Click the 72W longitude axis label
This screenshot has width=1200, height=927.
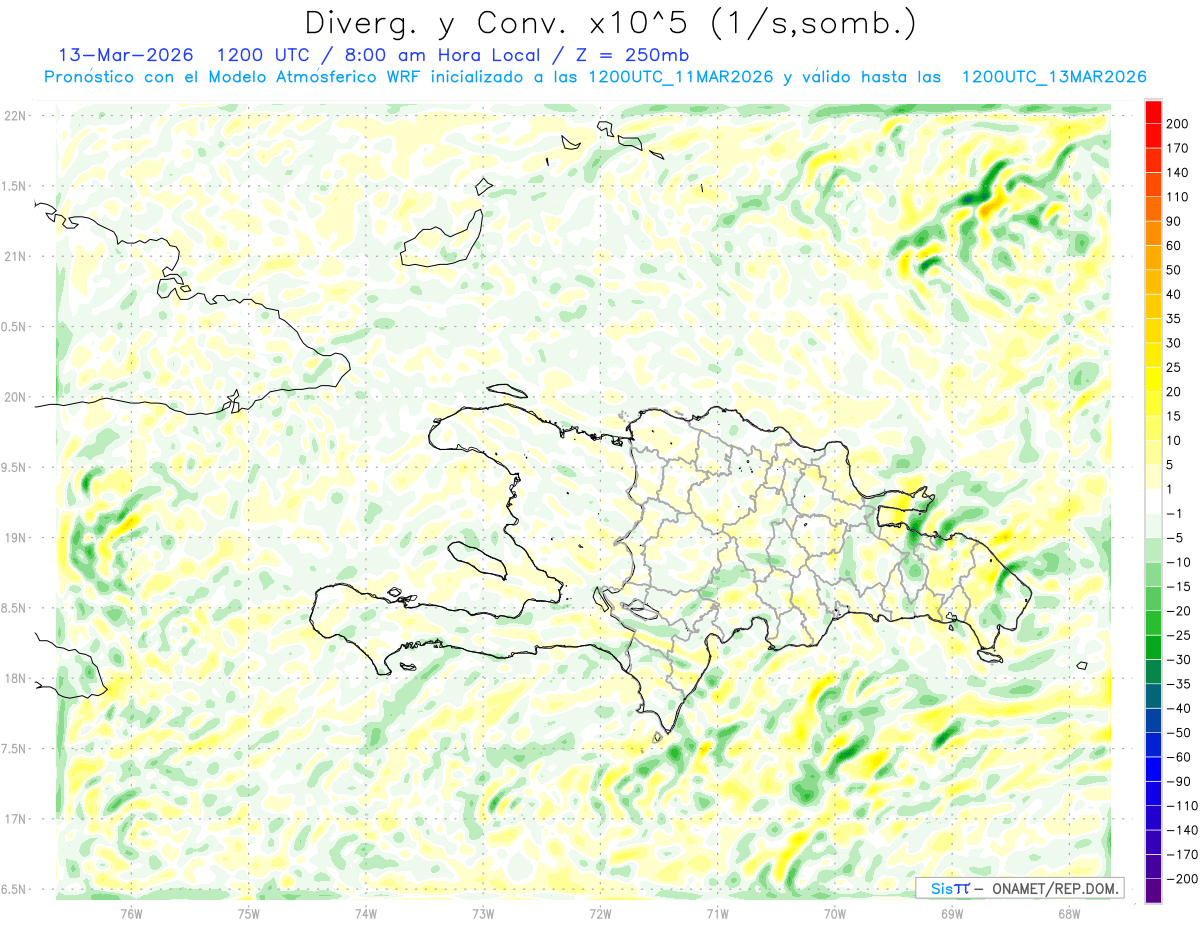pyautogui.click(x=600, y=912)
